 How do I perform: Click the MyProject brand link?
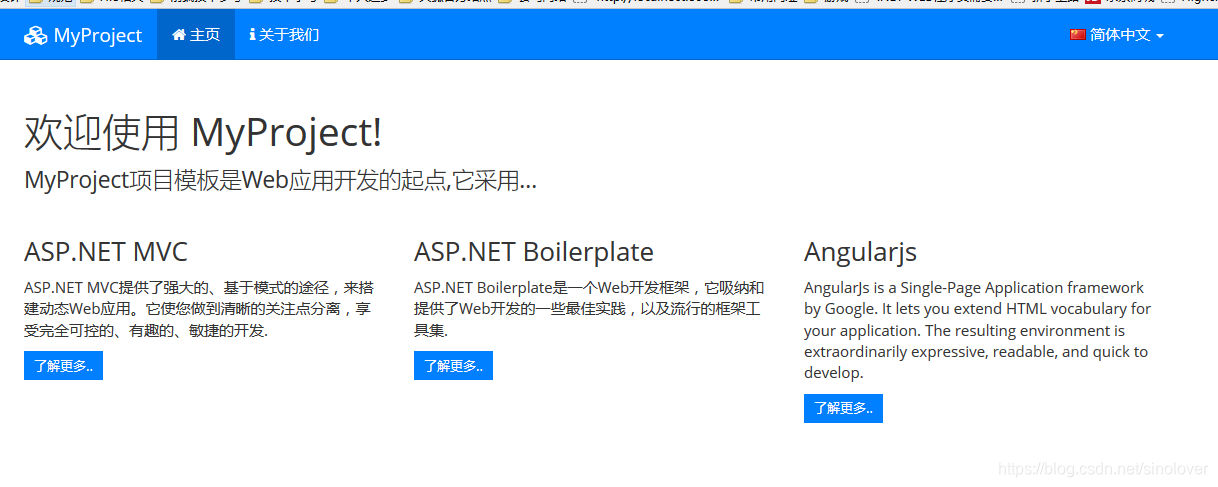(83, 35)
